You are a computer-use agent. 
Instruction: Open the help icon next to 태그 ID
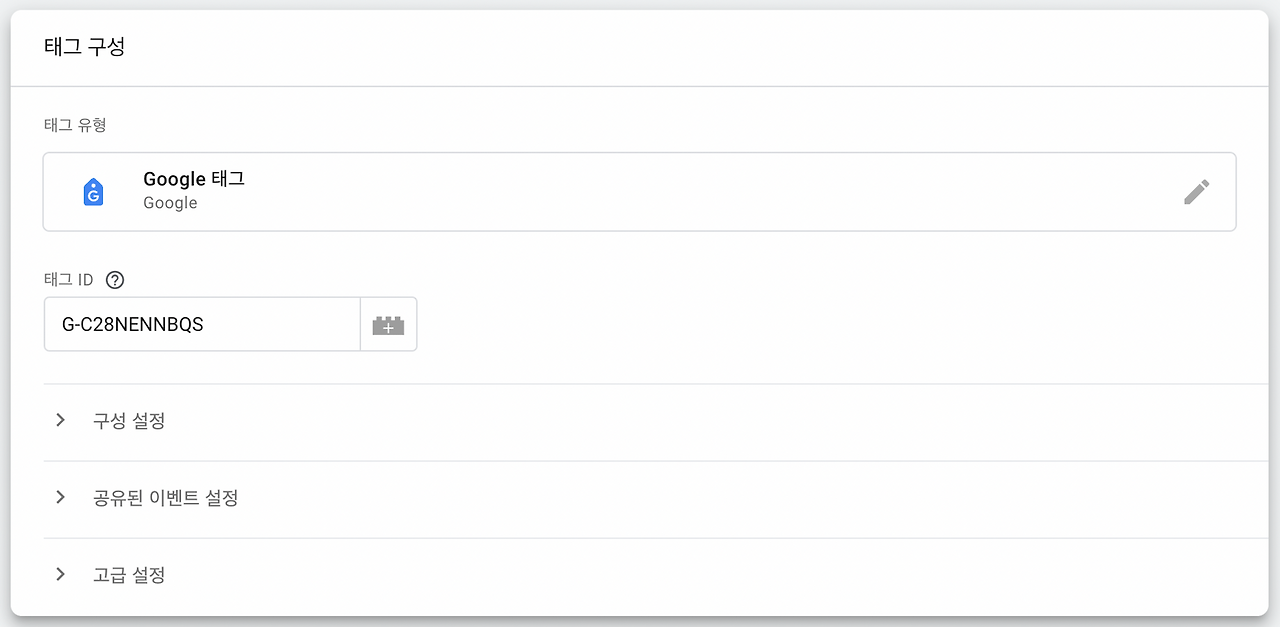[x=114, y=280]
